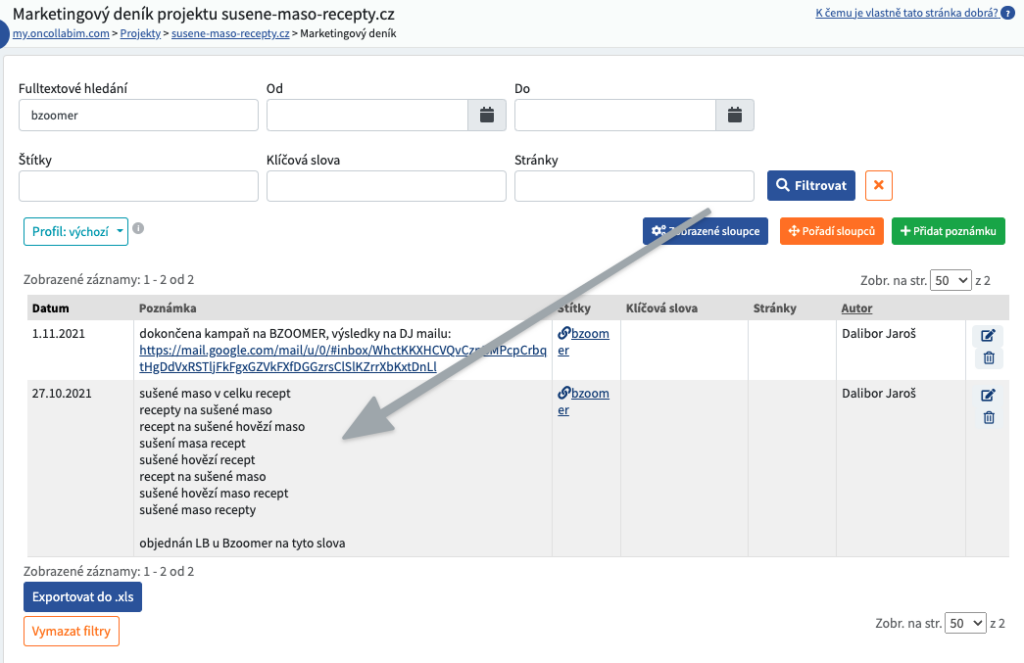Click the Datum column header
This screenshot has height=663, width=1024.
[x=50, y=308]
